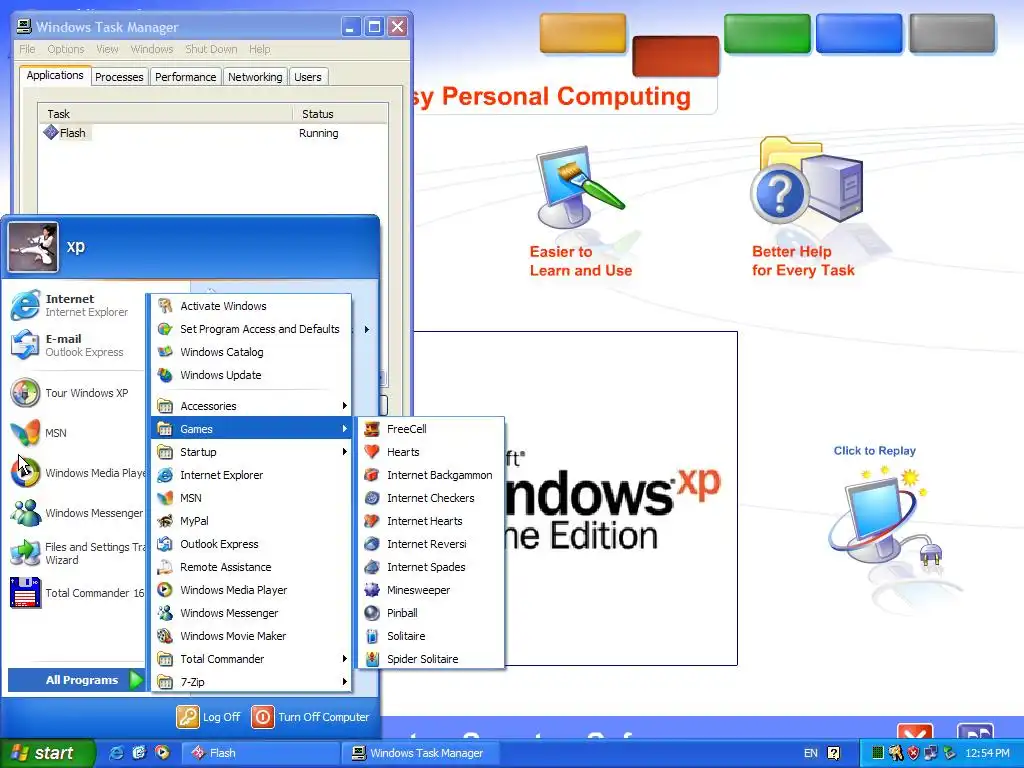The image size is (1024, 768).
Task: Start Internet Spades
Action: click(x=431, y=567)
